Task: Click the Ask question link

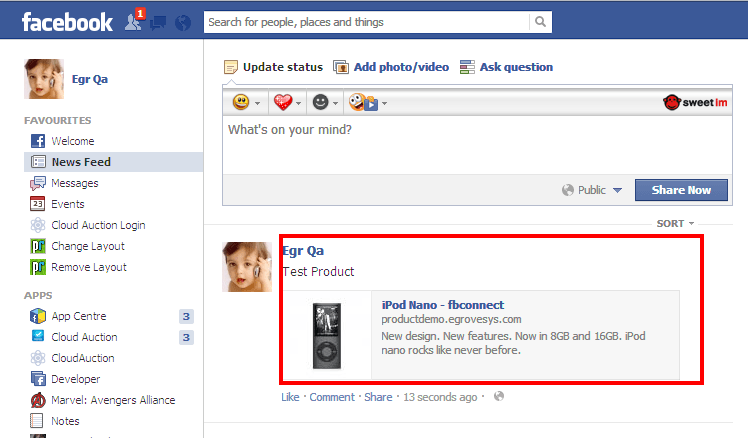Action: [516, 67]
